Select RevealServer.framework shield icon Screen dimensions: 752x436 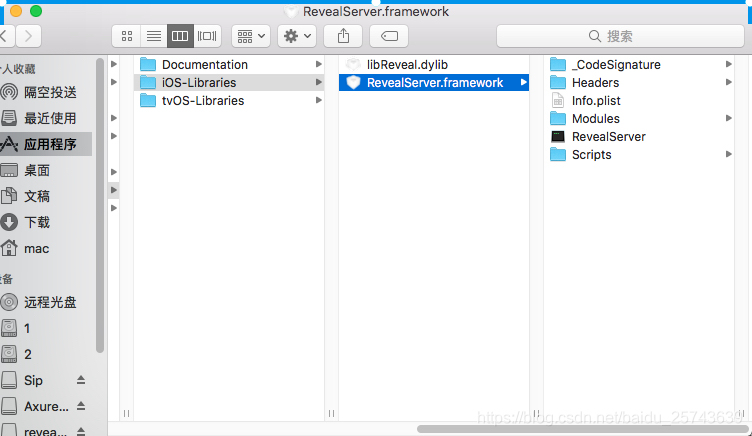(x=353, y=82)
